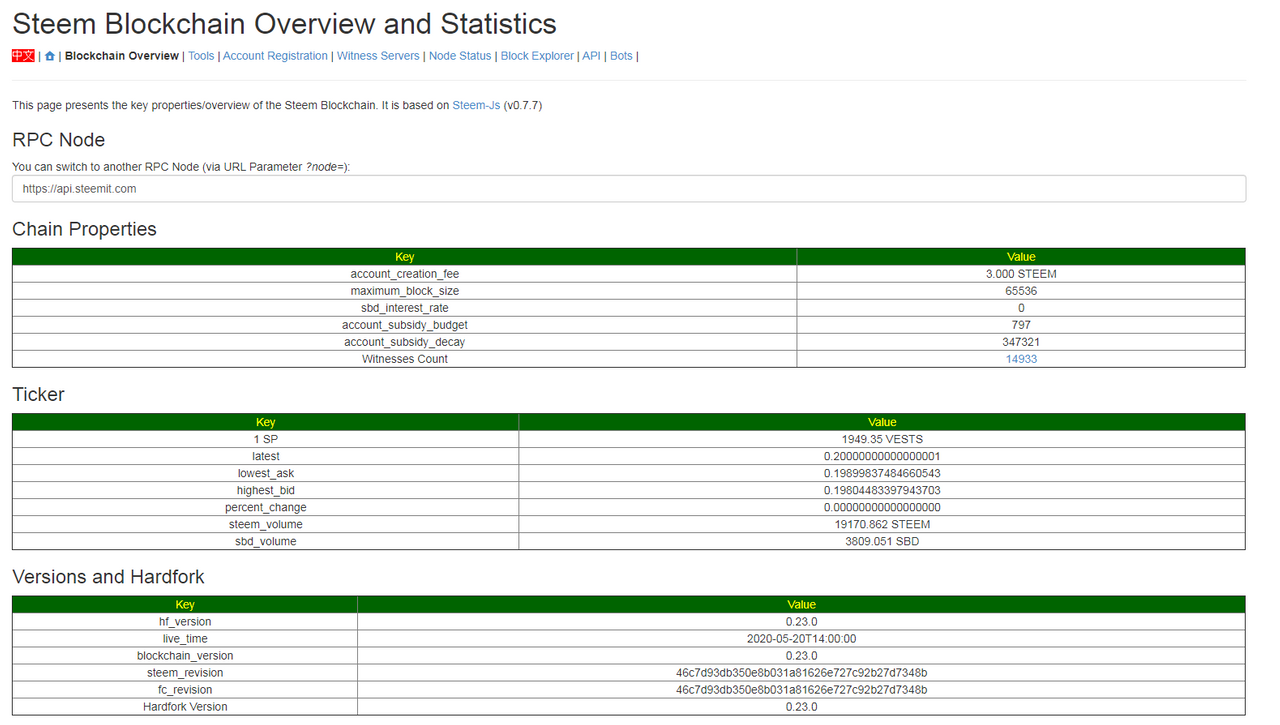Select the 3.000 STEEM value
Viewport: 1280px width, 725px height.
(x=1021, y=274)
